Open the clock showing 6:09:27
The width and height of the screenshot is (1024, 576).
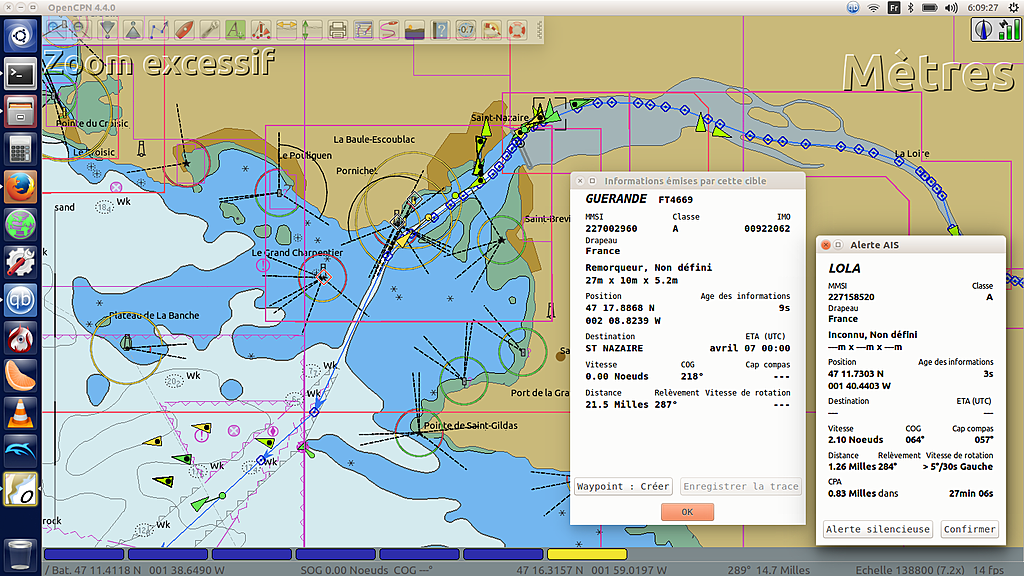click(983, 8)
